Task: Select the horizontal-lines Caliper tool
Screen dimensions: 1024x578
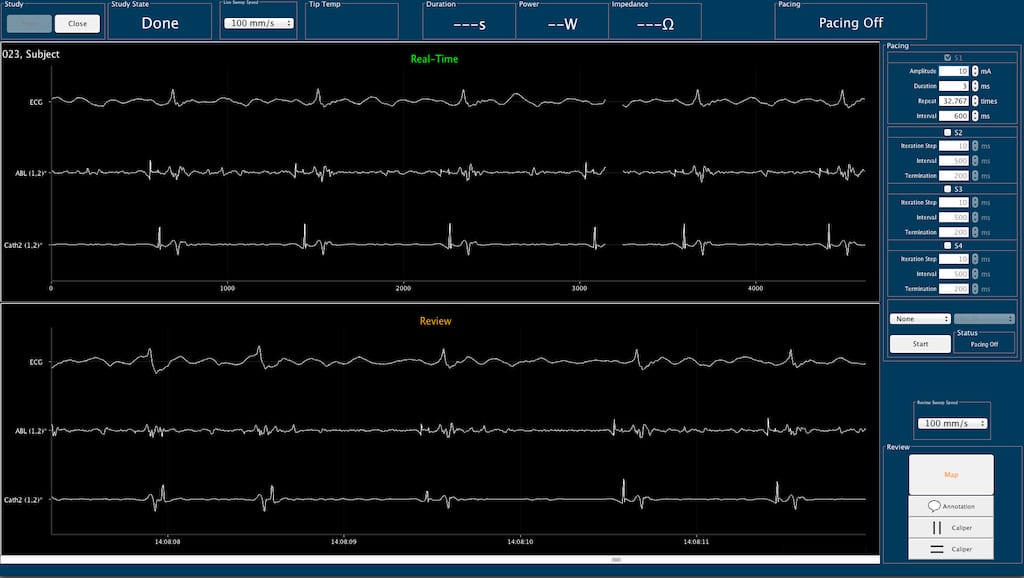Action: pyautogui.click(x=951, y=549)
